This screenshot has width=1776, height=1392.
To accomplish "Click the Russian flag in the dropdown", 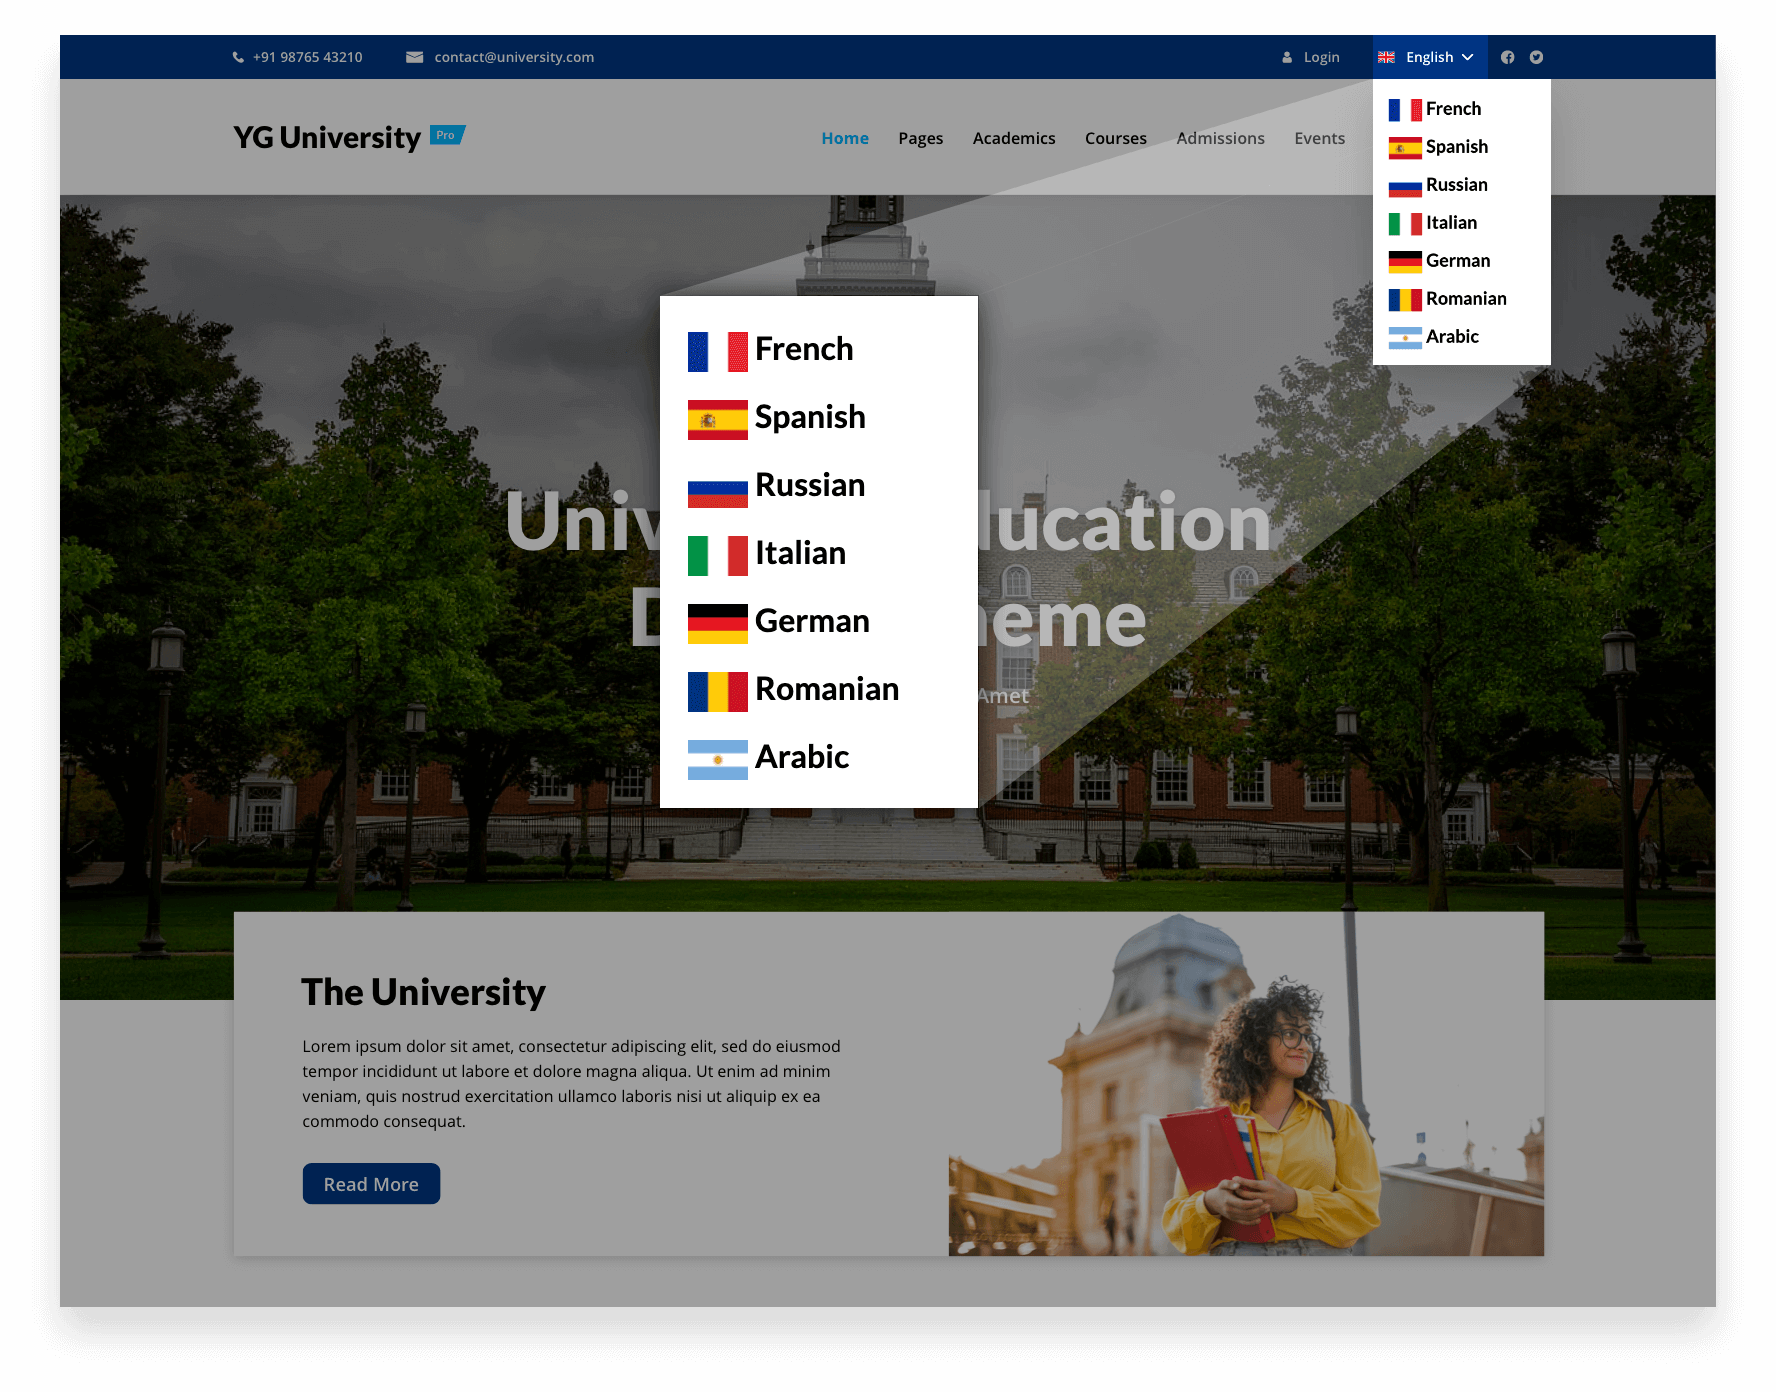I will pyautogui.click(x=716, y=490).
